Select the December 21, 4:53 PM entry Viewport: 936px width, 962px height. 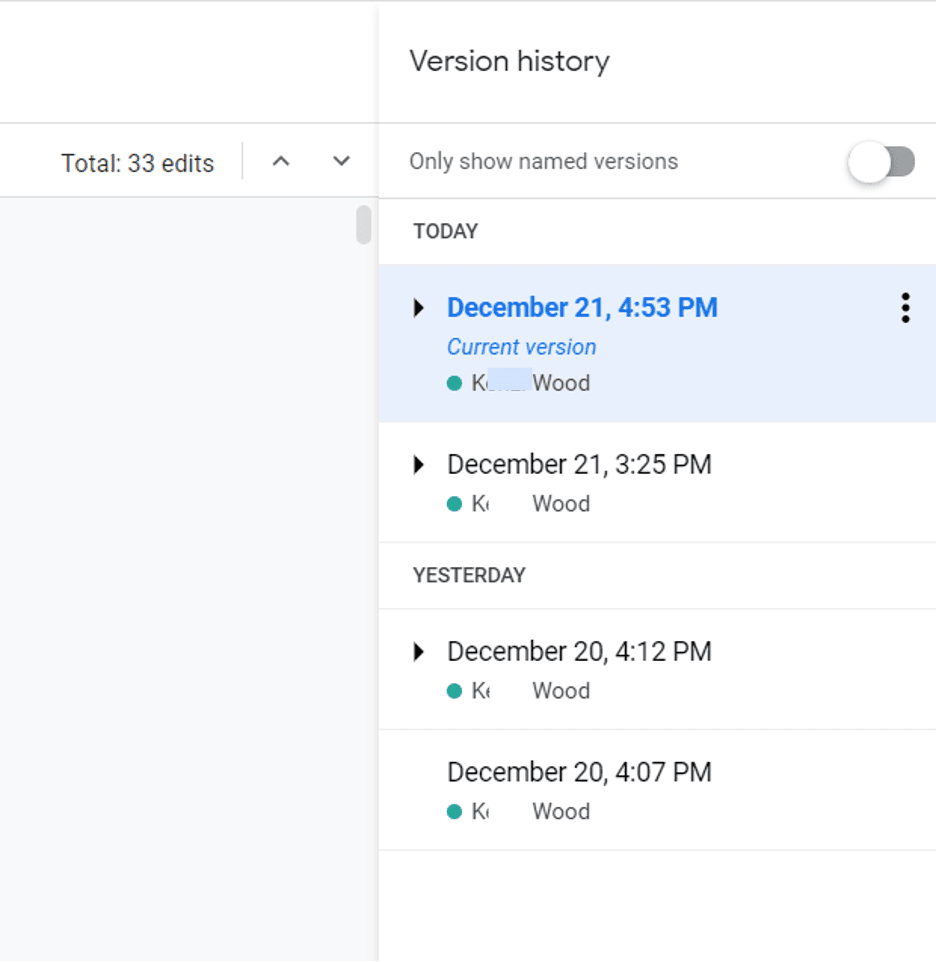[x=582, y=308]
